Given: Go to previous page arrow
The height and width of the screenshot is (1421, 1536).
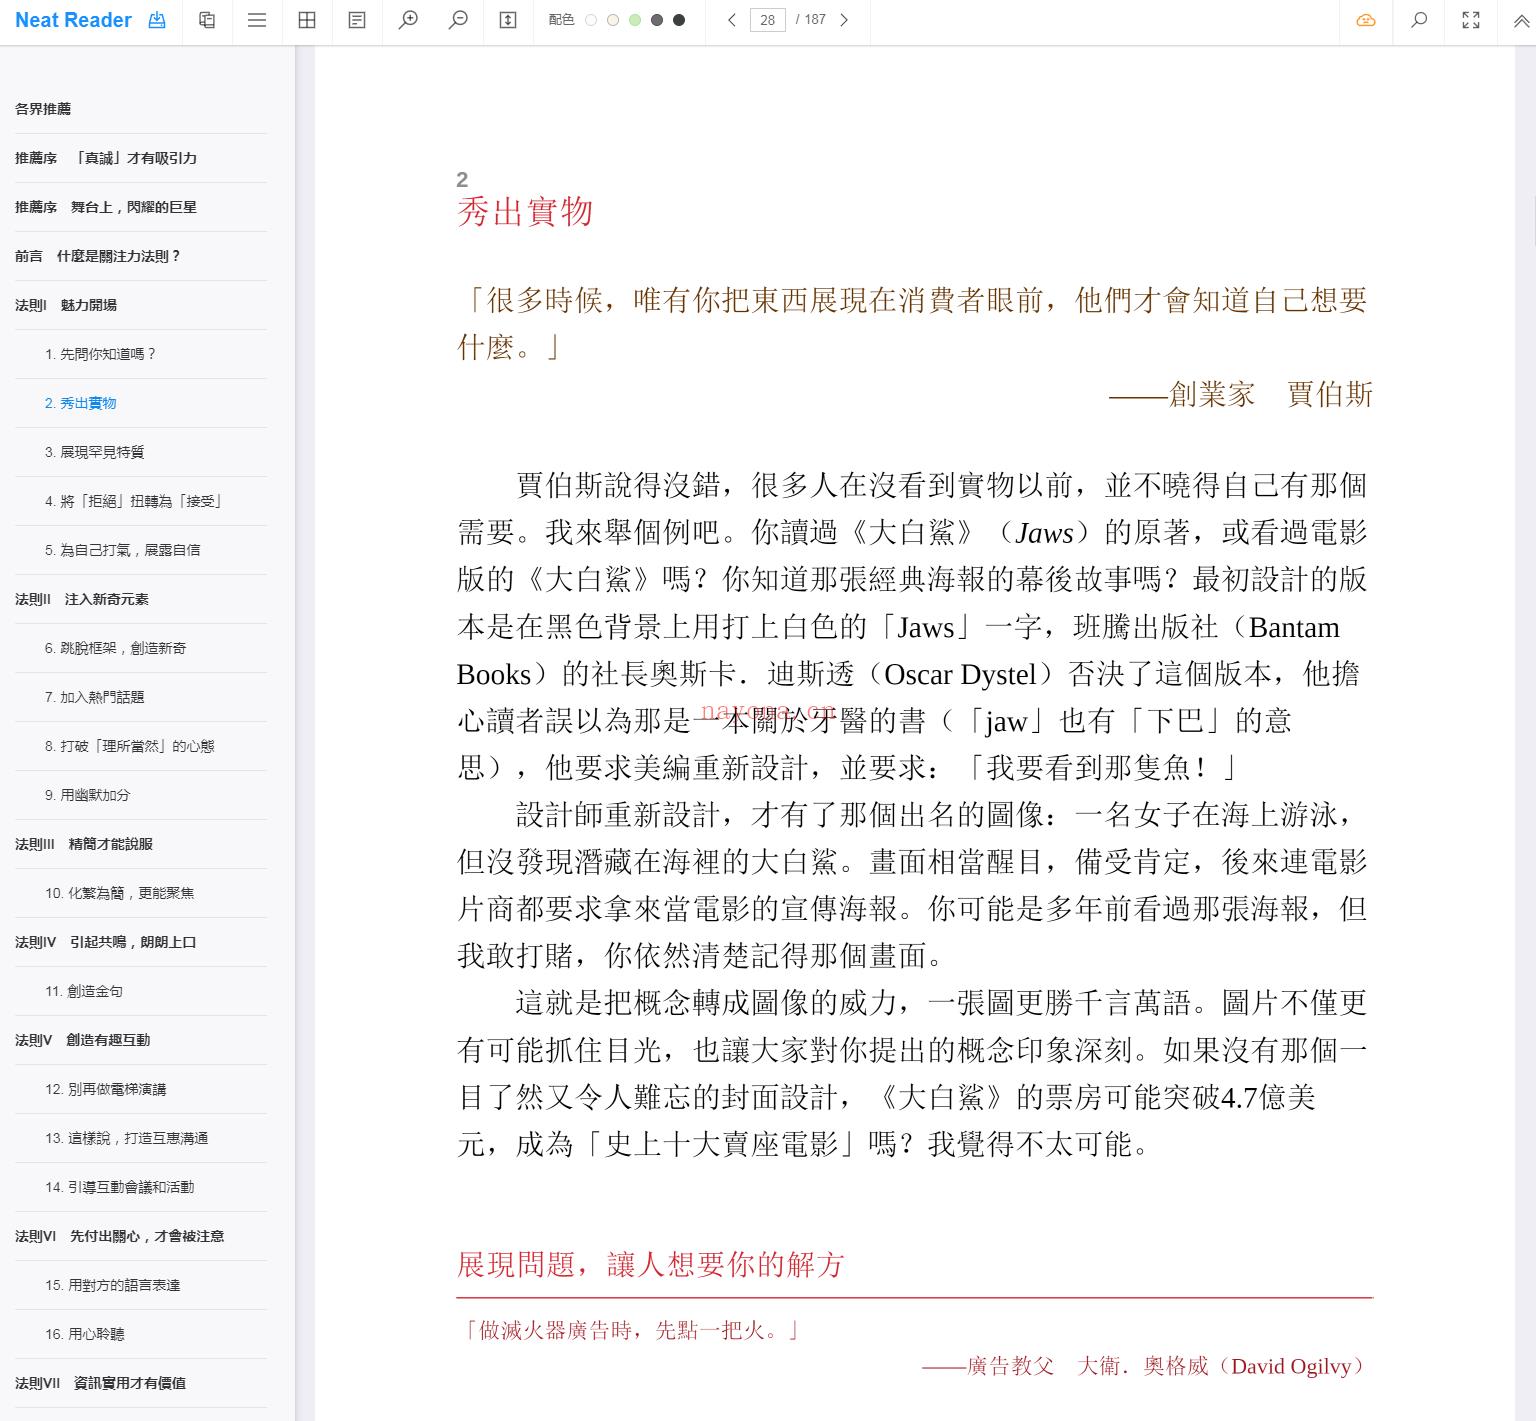Looking at the screenshot, I should [x=732, y=20].
